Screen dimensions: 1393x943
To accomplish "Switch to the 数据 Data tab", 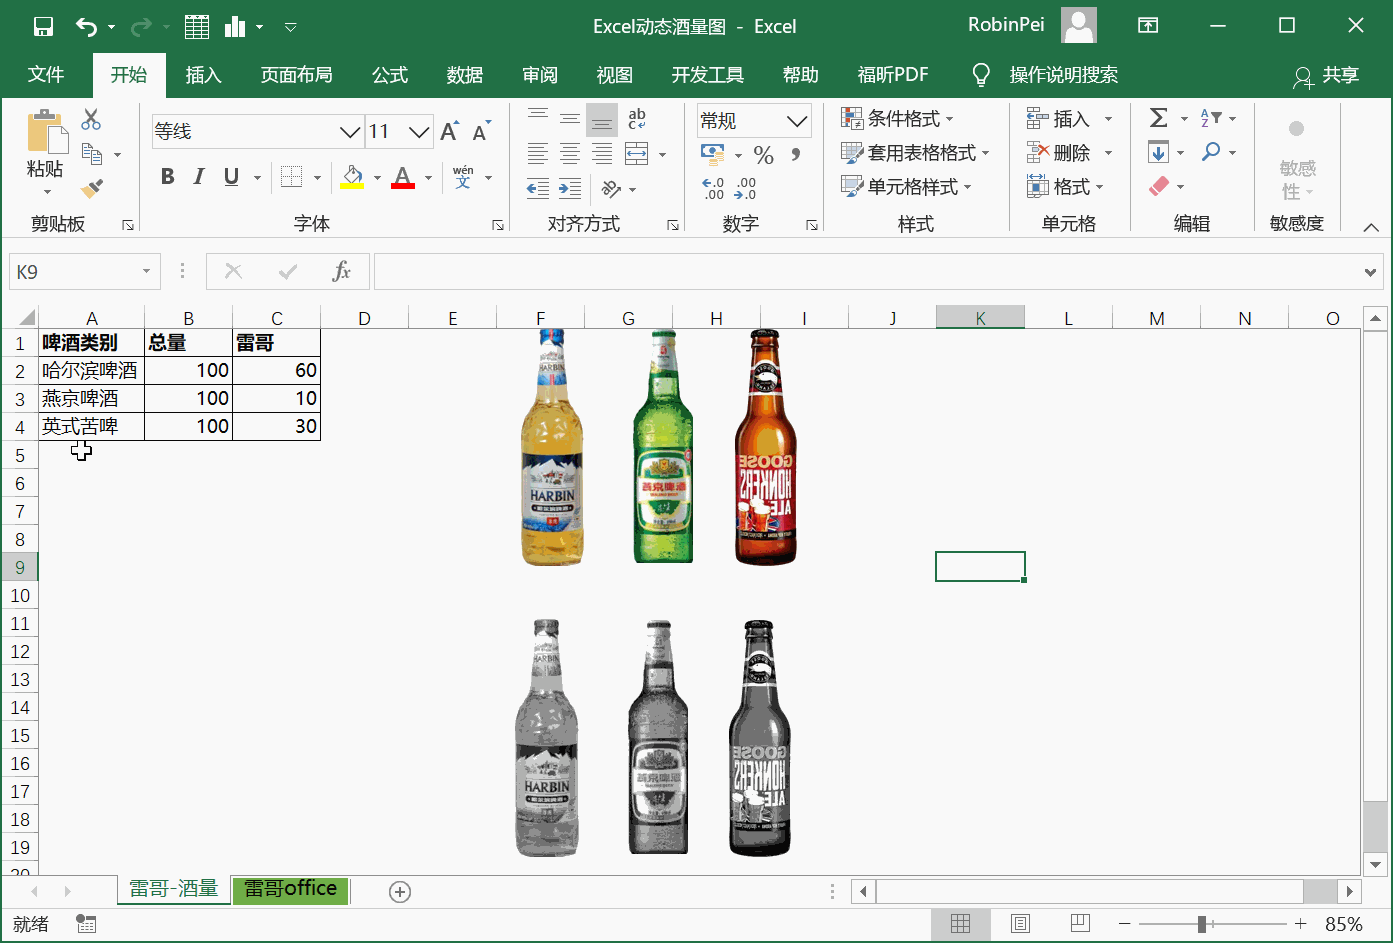I will 465,75.
